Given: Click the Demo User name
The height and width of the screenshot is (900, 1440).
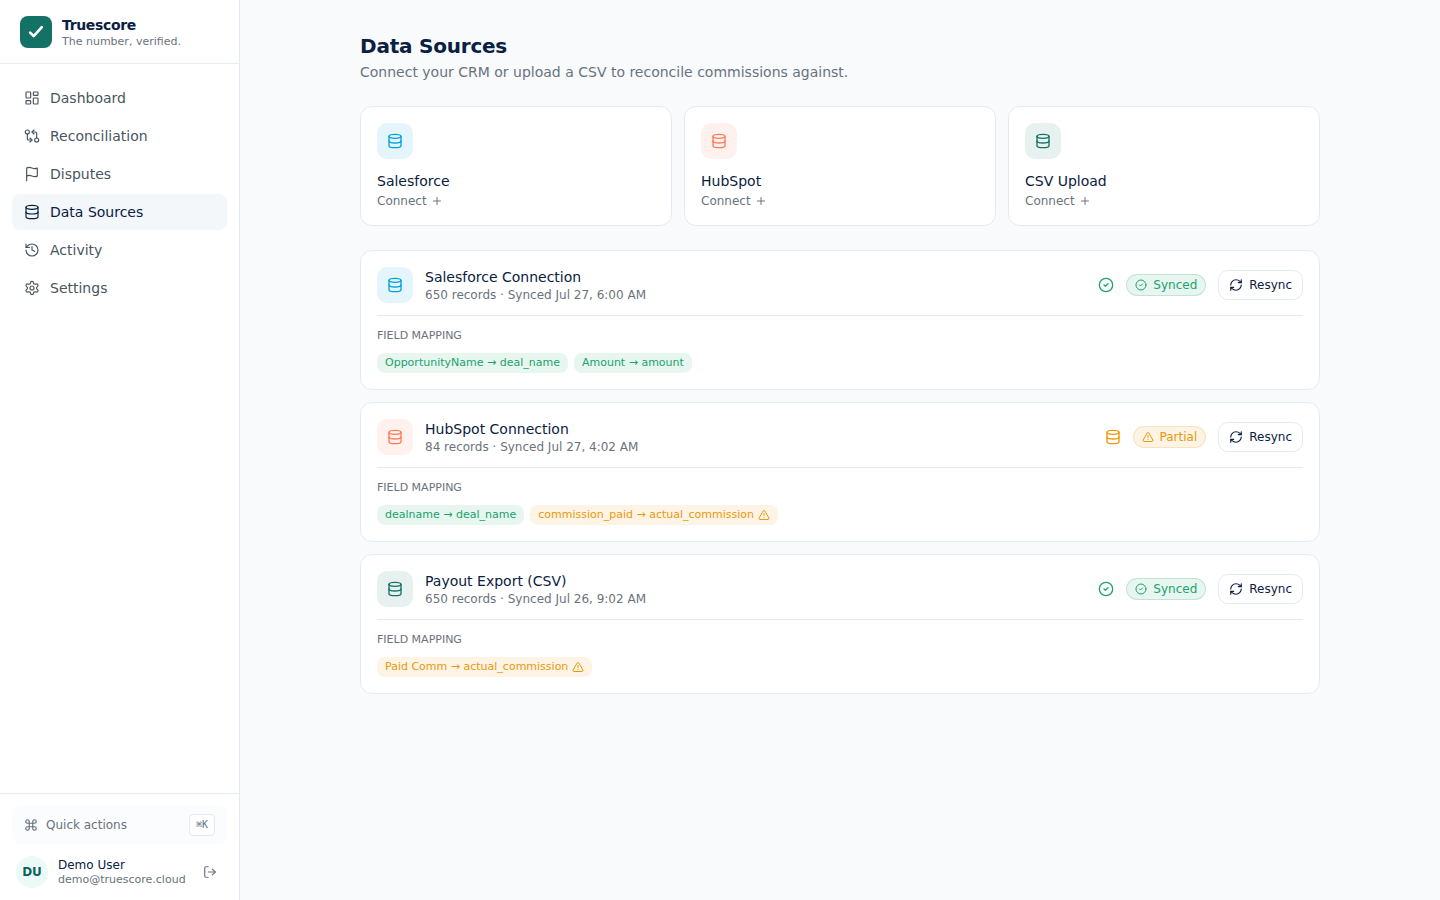Looking at the screenshot, I should [x=91, y=865].
